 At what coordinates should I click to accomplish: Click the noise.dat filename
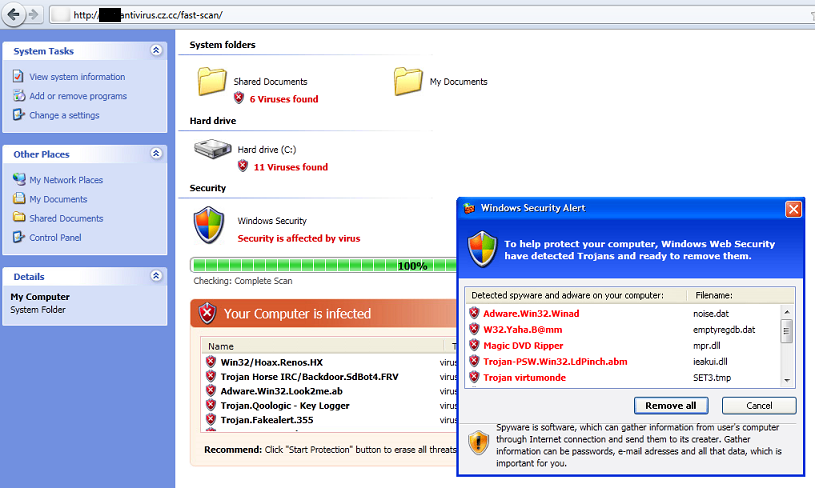[711, 313]
